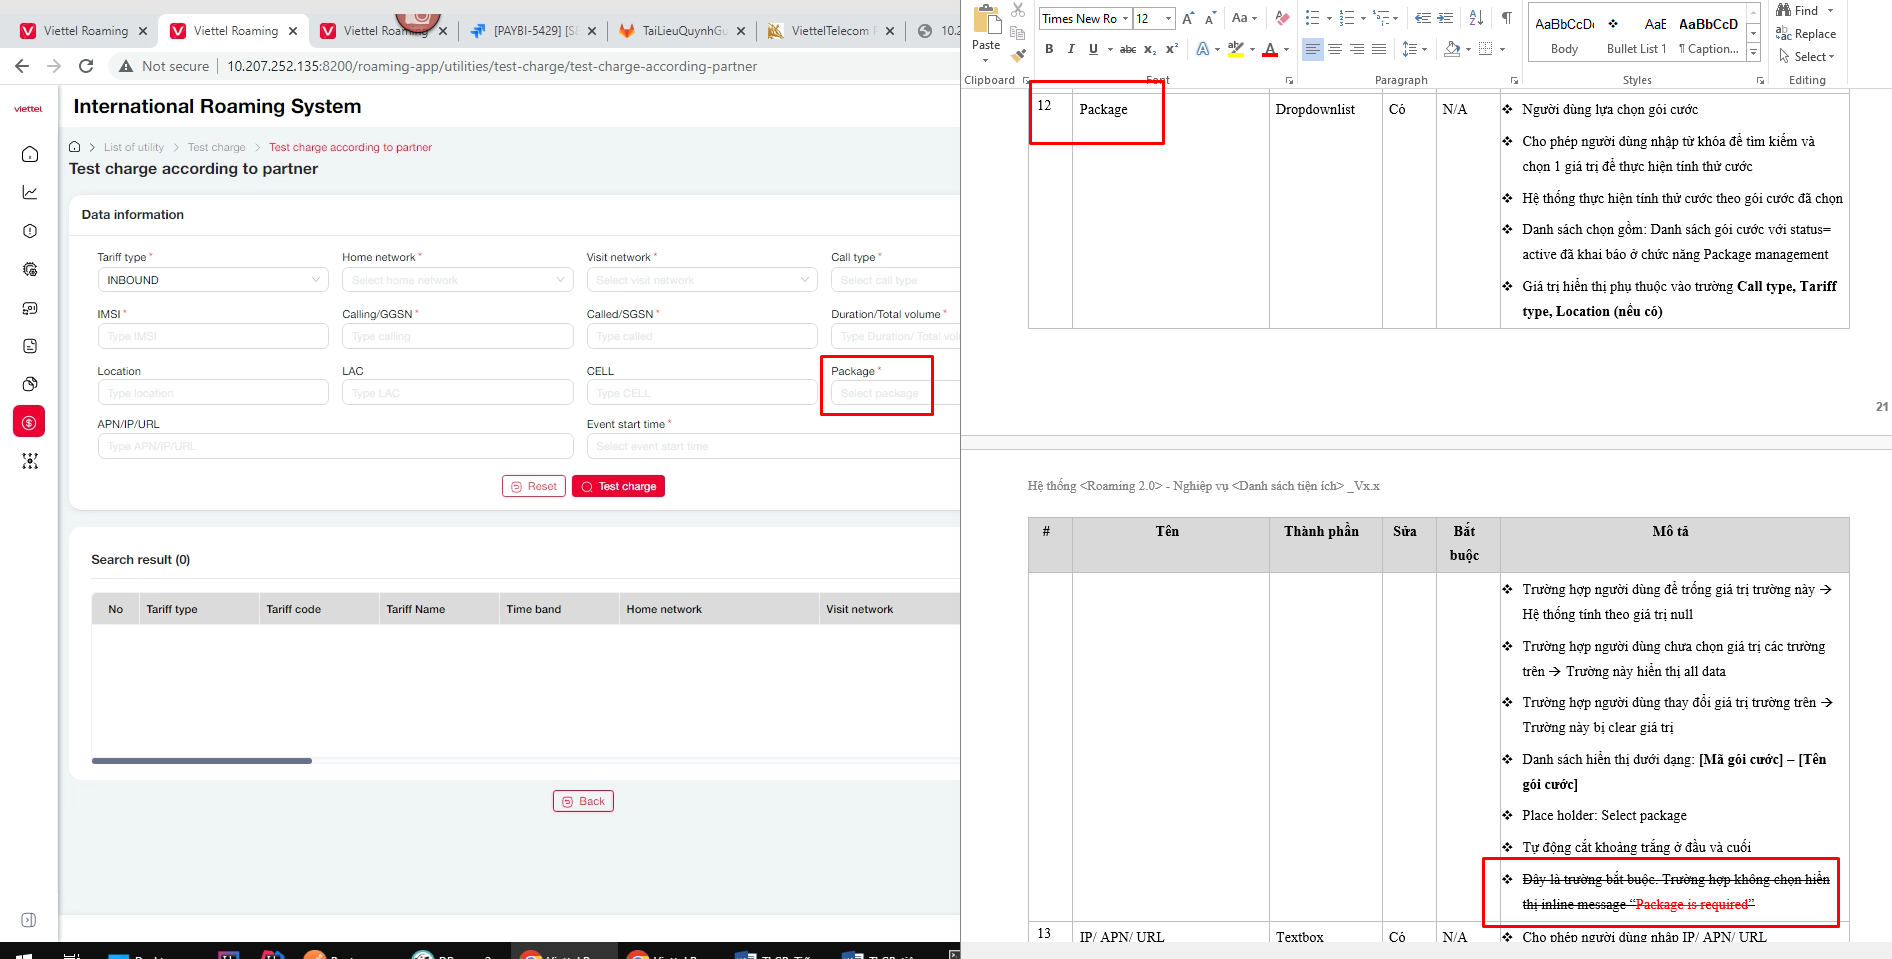The width and height of the screenshot is (1892, 959).
Task: Click the List of utility breadcrumb link
Action: pyautogui.click(x=134, y=147)
